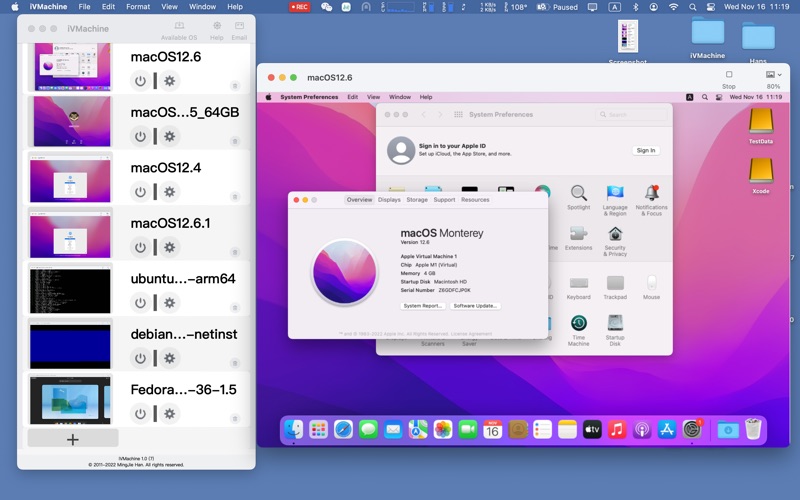This screenshot has height=500, width=800.
Task: Stop the running macOS12.6 VM
Action: pos(729,80)
